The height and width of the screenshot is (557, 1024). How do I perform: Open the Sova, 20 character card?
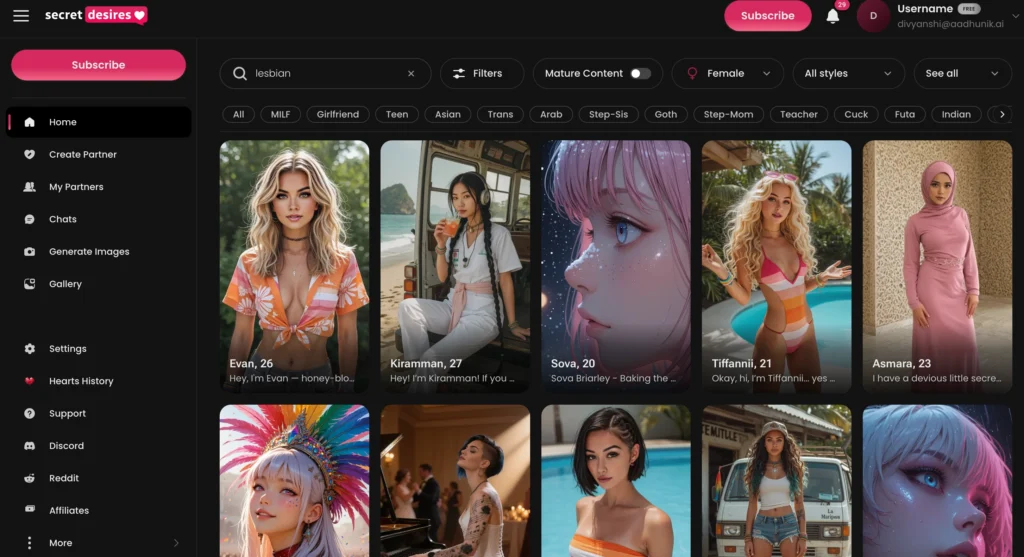(x=616, y=266)
